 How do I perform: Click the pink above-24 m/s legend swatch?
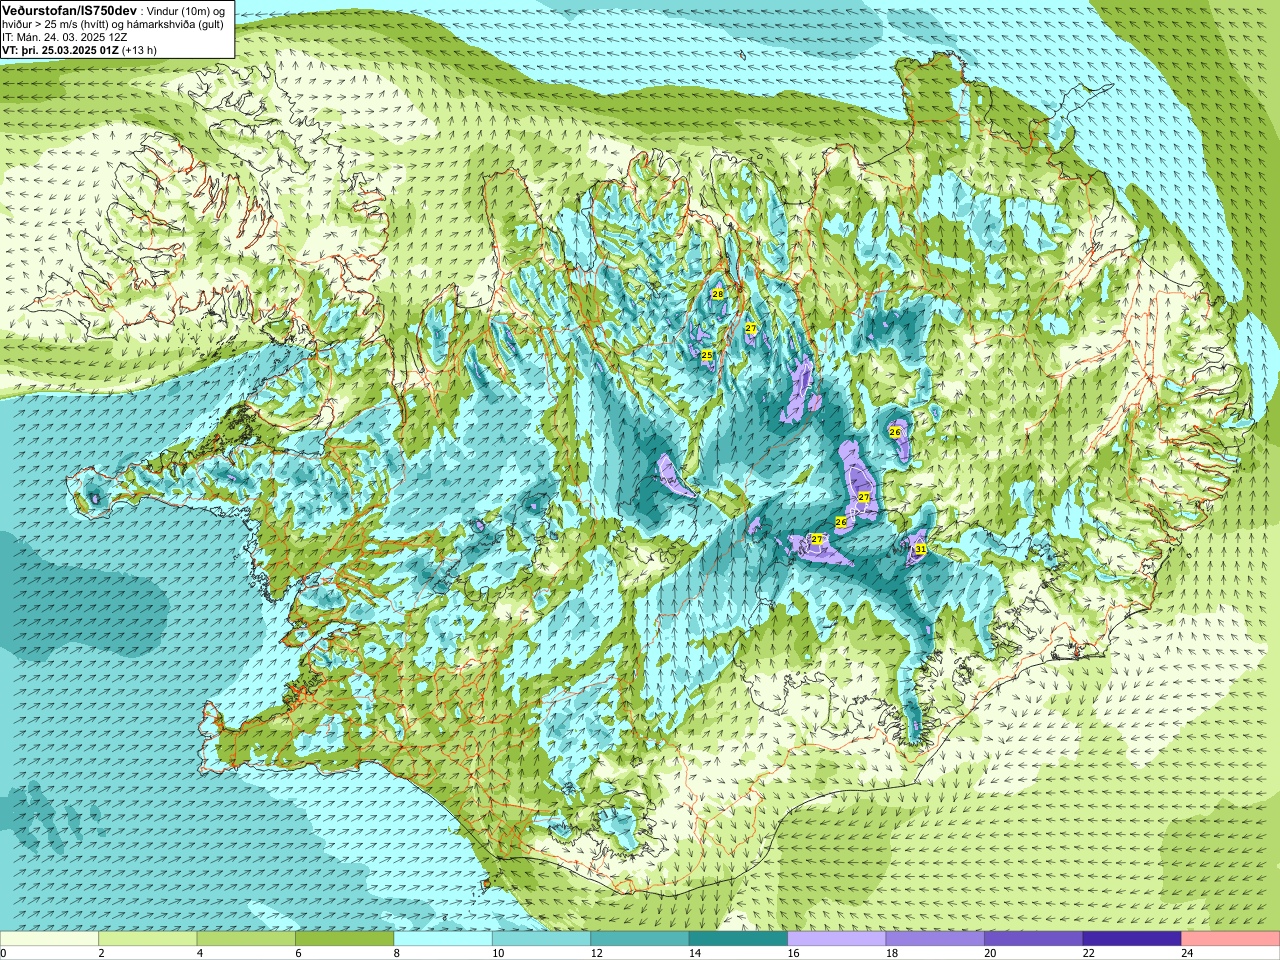pyautogui.click(x=1231, y=939)
